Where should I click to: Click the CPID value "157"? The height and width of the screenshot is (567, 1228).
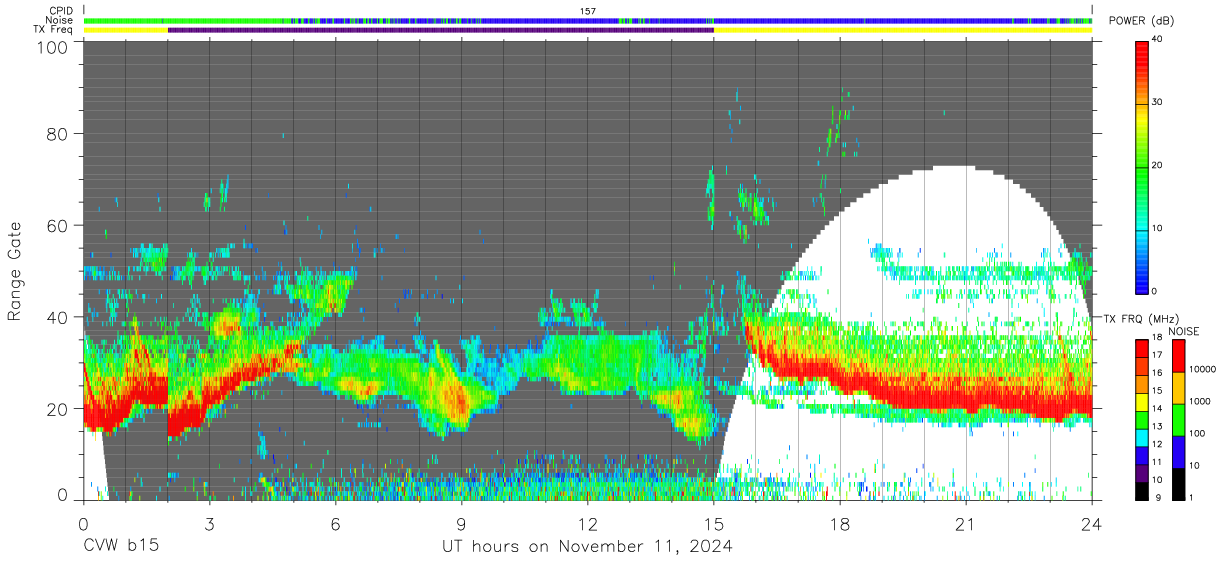click(x=588, y=10)
